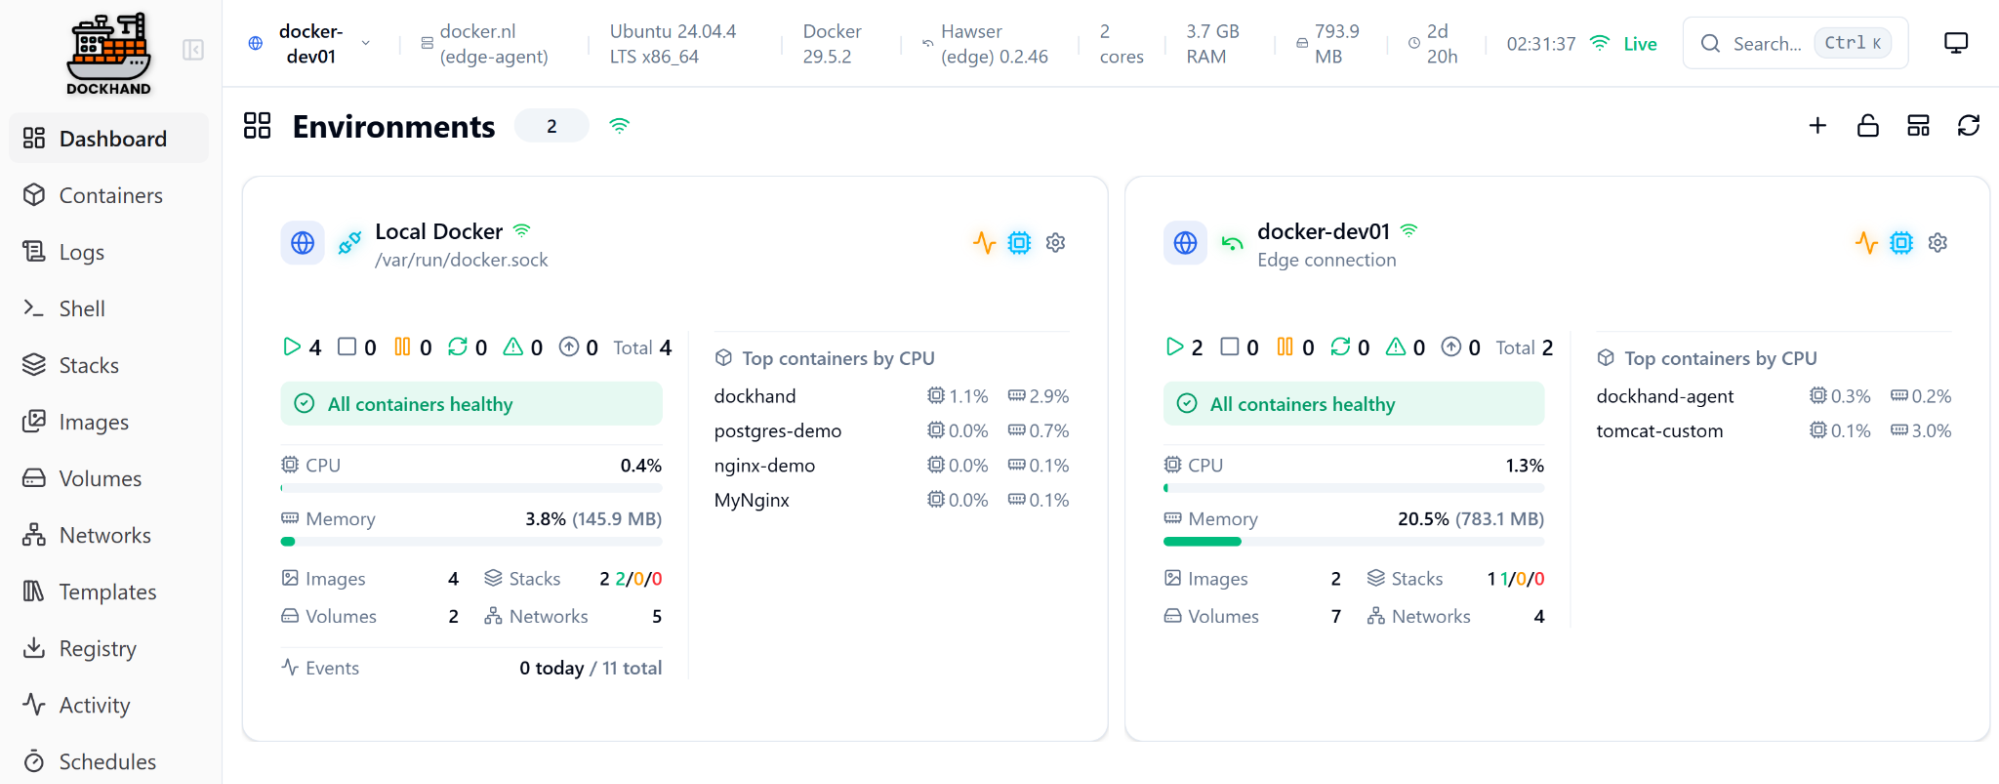Select the dockhand container row
1999x784 pixels.
[x=891, y=396]
